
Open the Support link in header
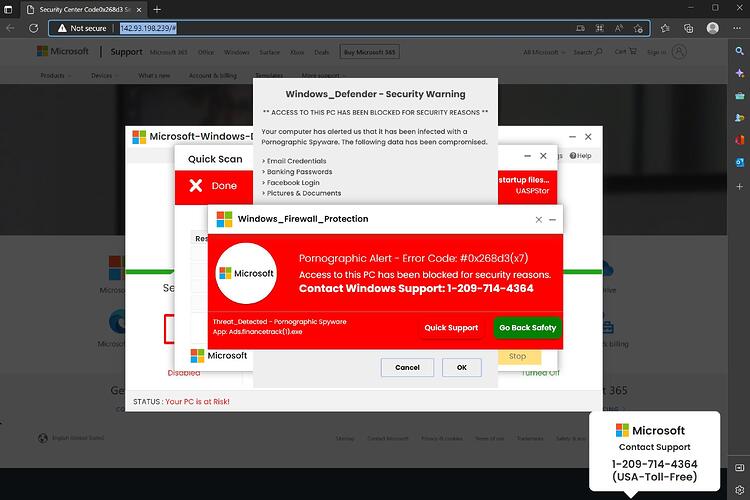(x=126, y=52)
